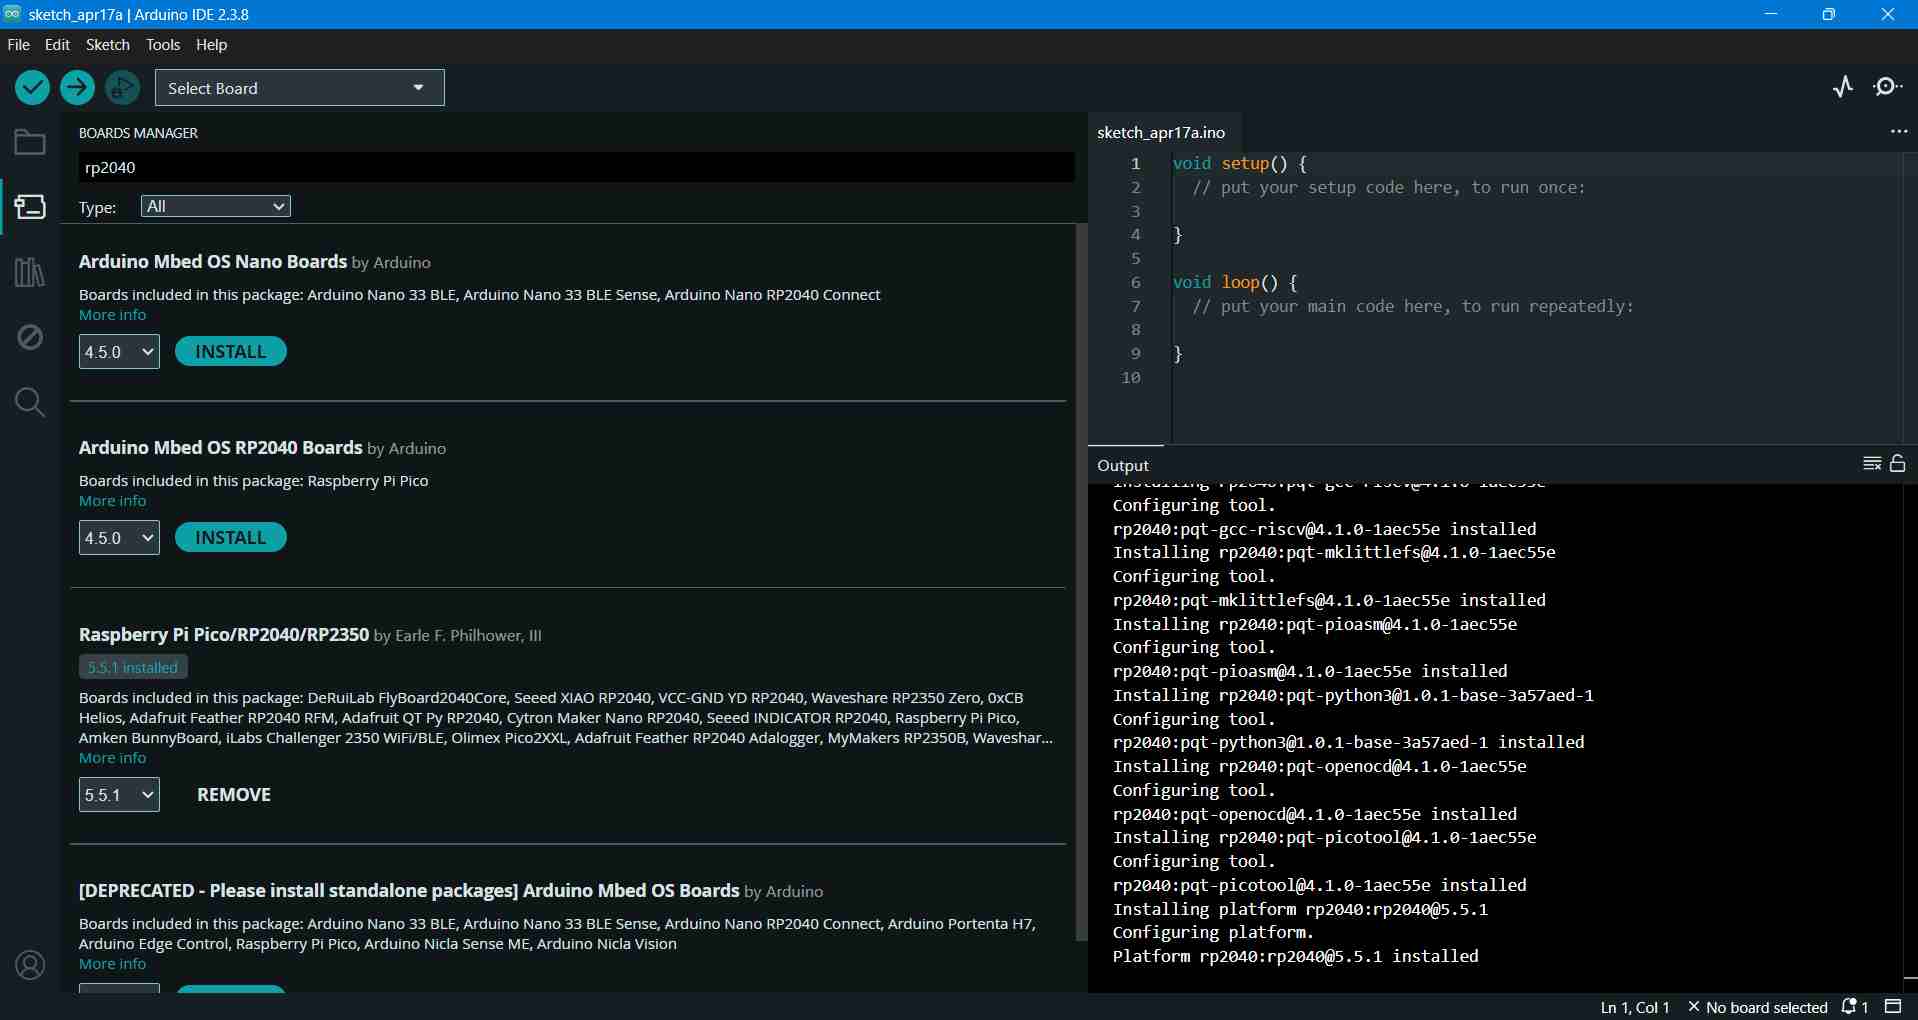Toggle the Boards Manager sidebar icon

tap(30, 207)
